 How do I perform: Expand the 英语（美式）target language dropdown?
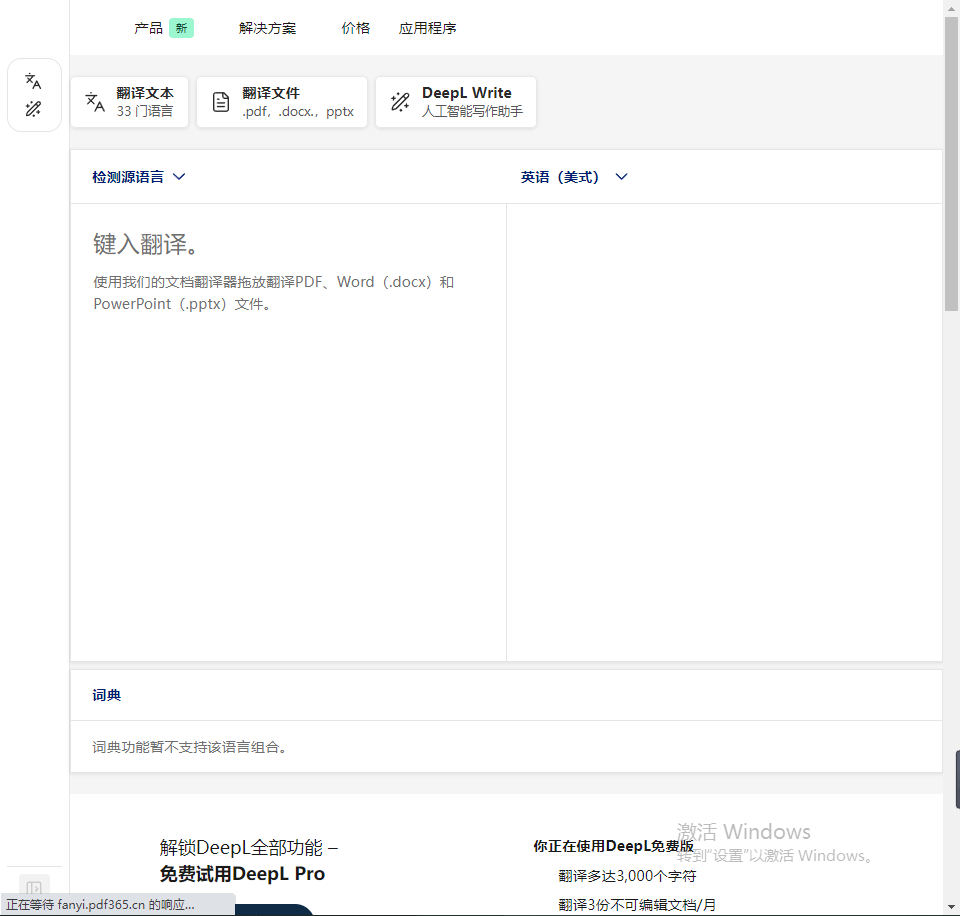[574, 177]
